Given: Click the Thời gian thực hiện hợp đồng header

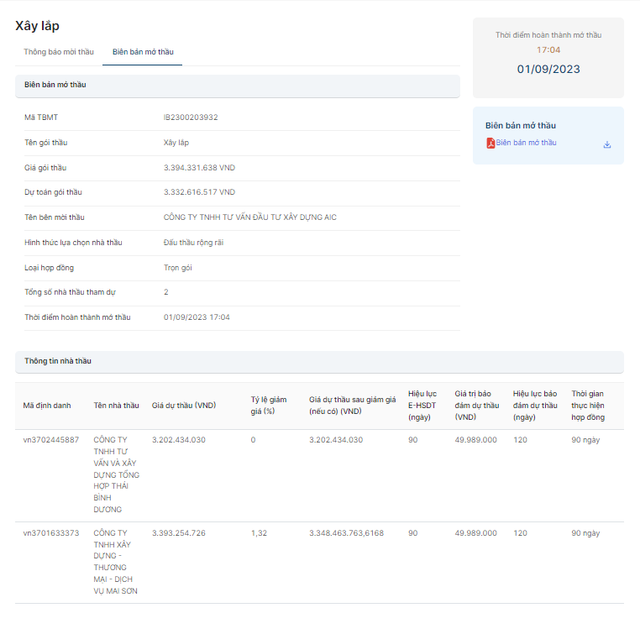Looking at the screenshot, I should pyautogui.click(x=588, y=405).
